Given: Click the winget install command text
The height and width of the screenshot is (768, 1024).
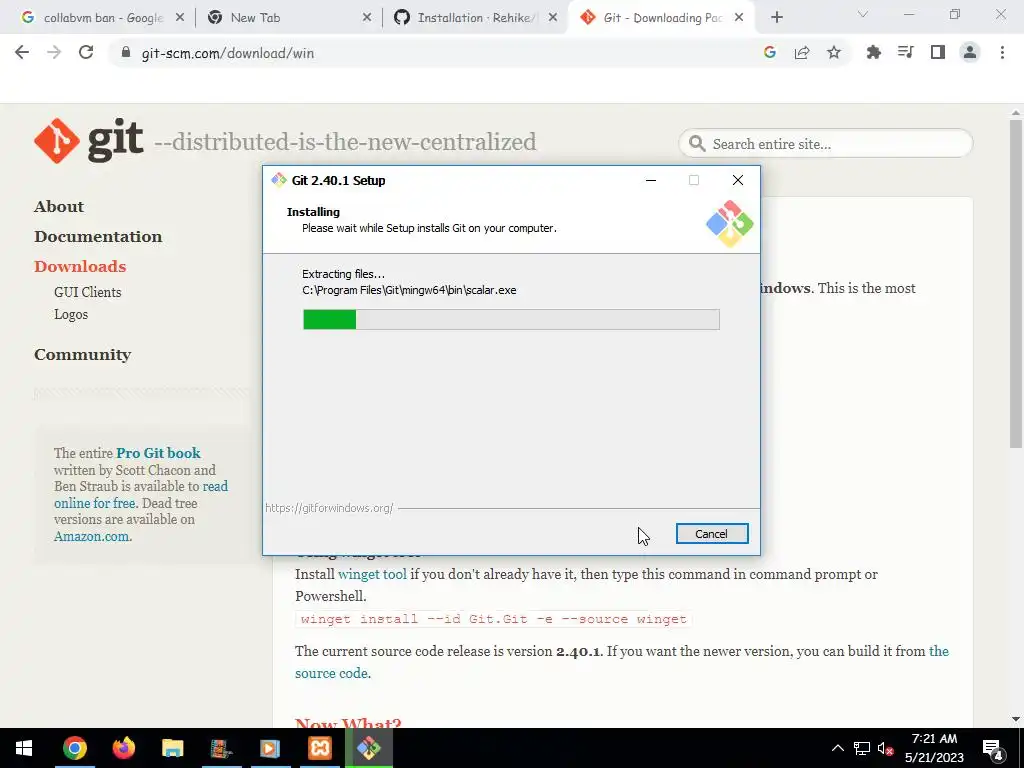Looking at the screenshot, I should click(494, 619).
